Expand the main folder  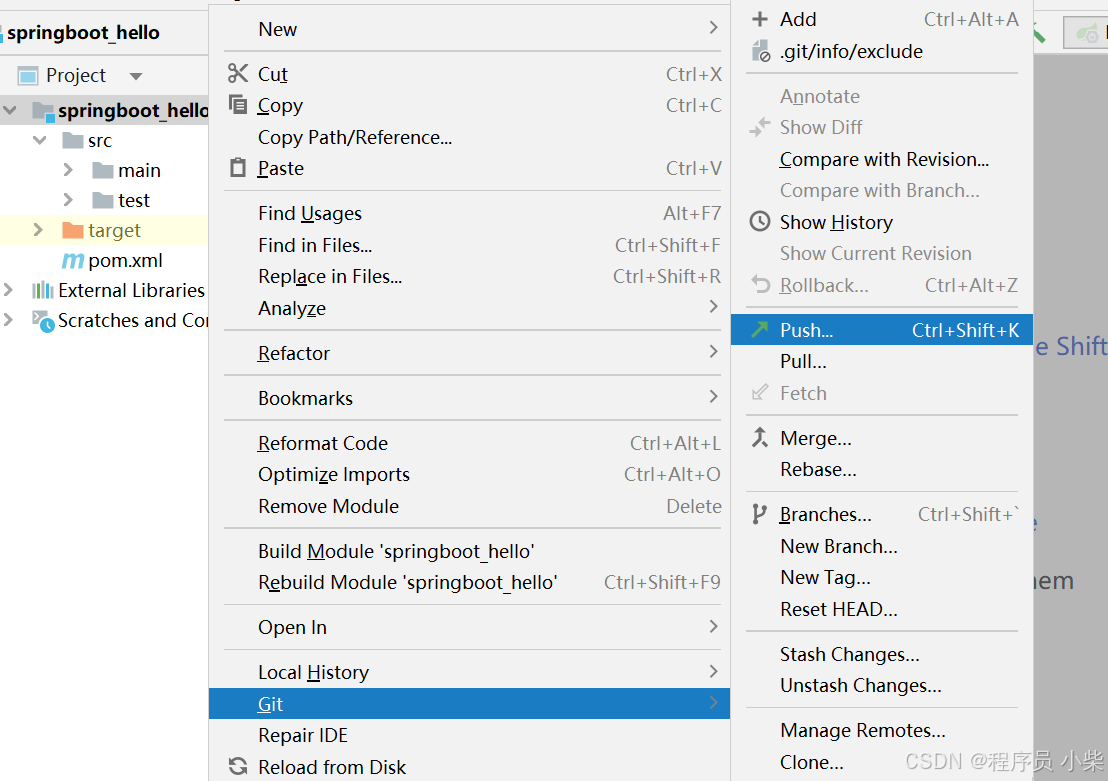point(69,170)
